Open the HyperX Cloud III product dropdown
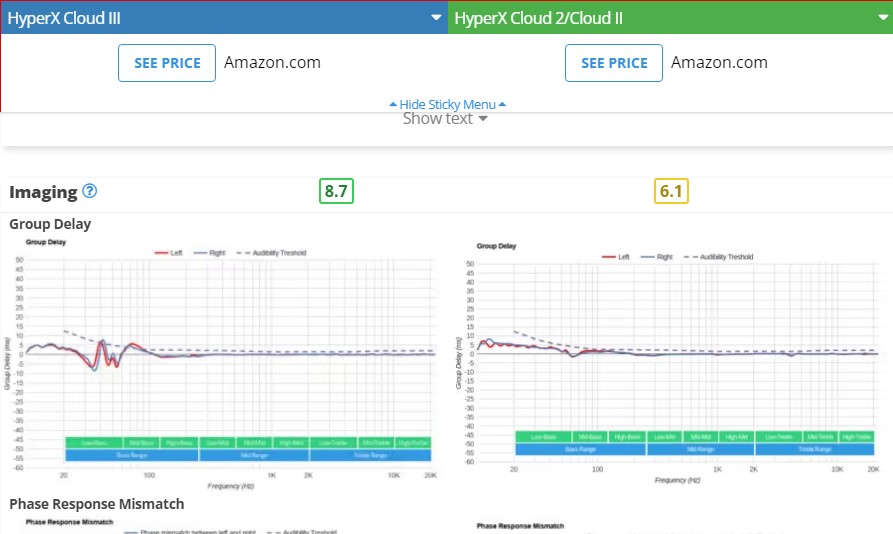This screenshot has width=893, height=534. click(224, 18)
